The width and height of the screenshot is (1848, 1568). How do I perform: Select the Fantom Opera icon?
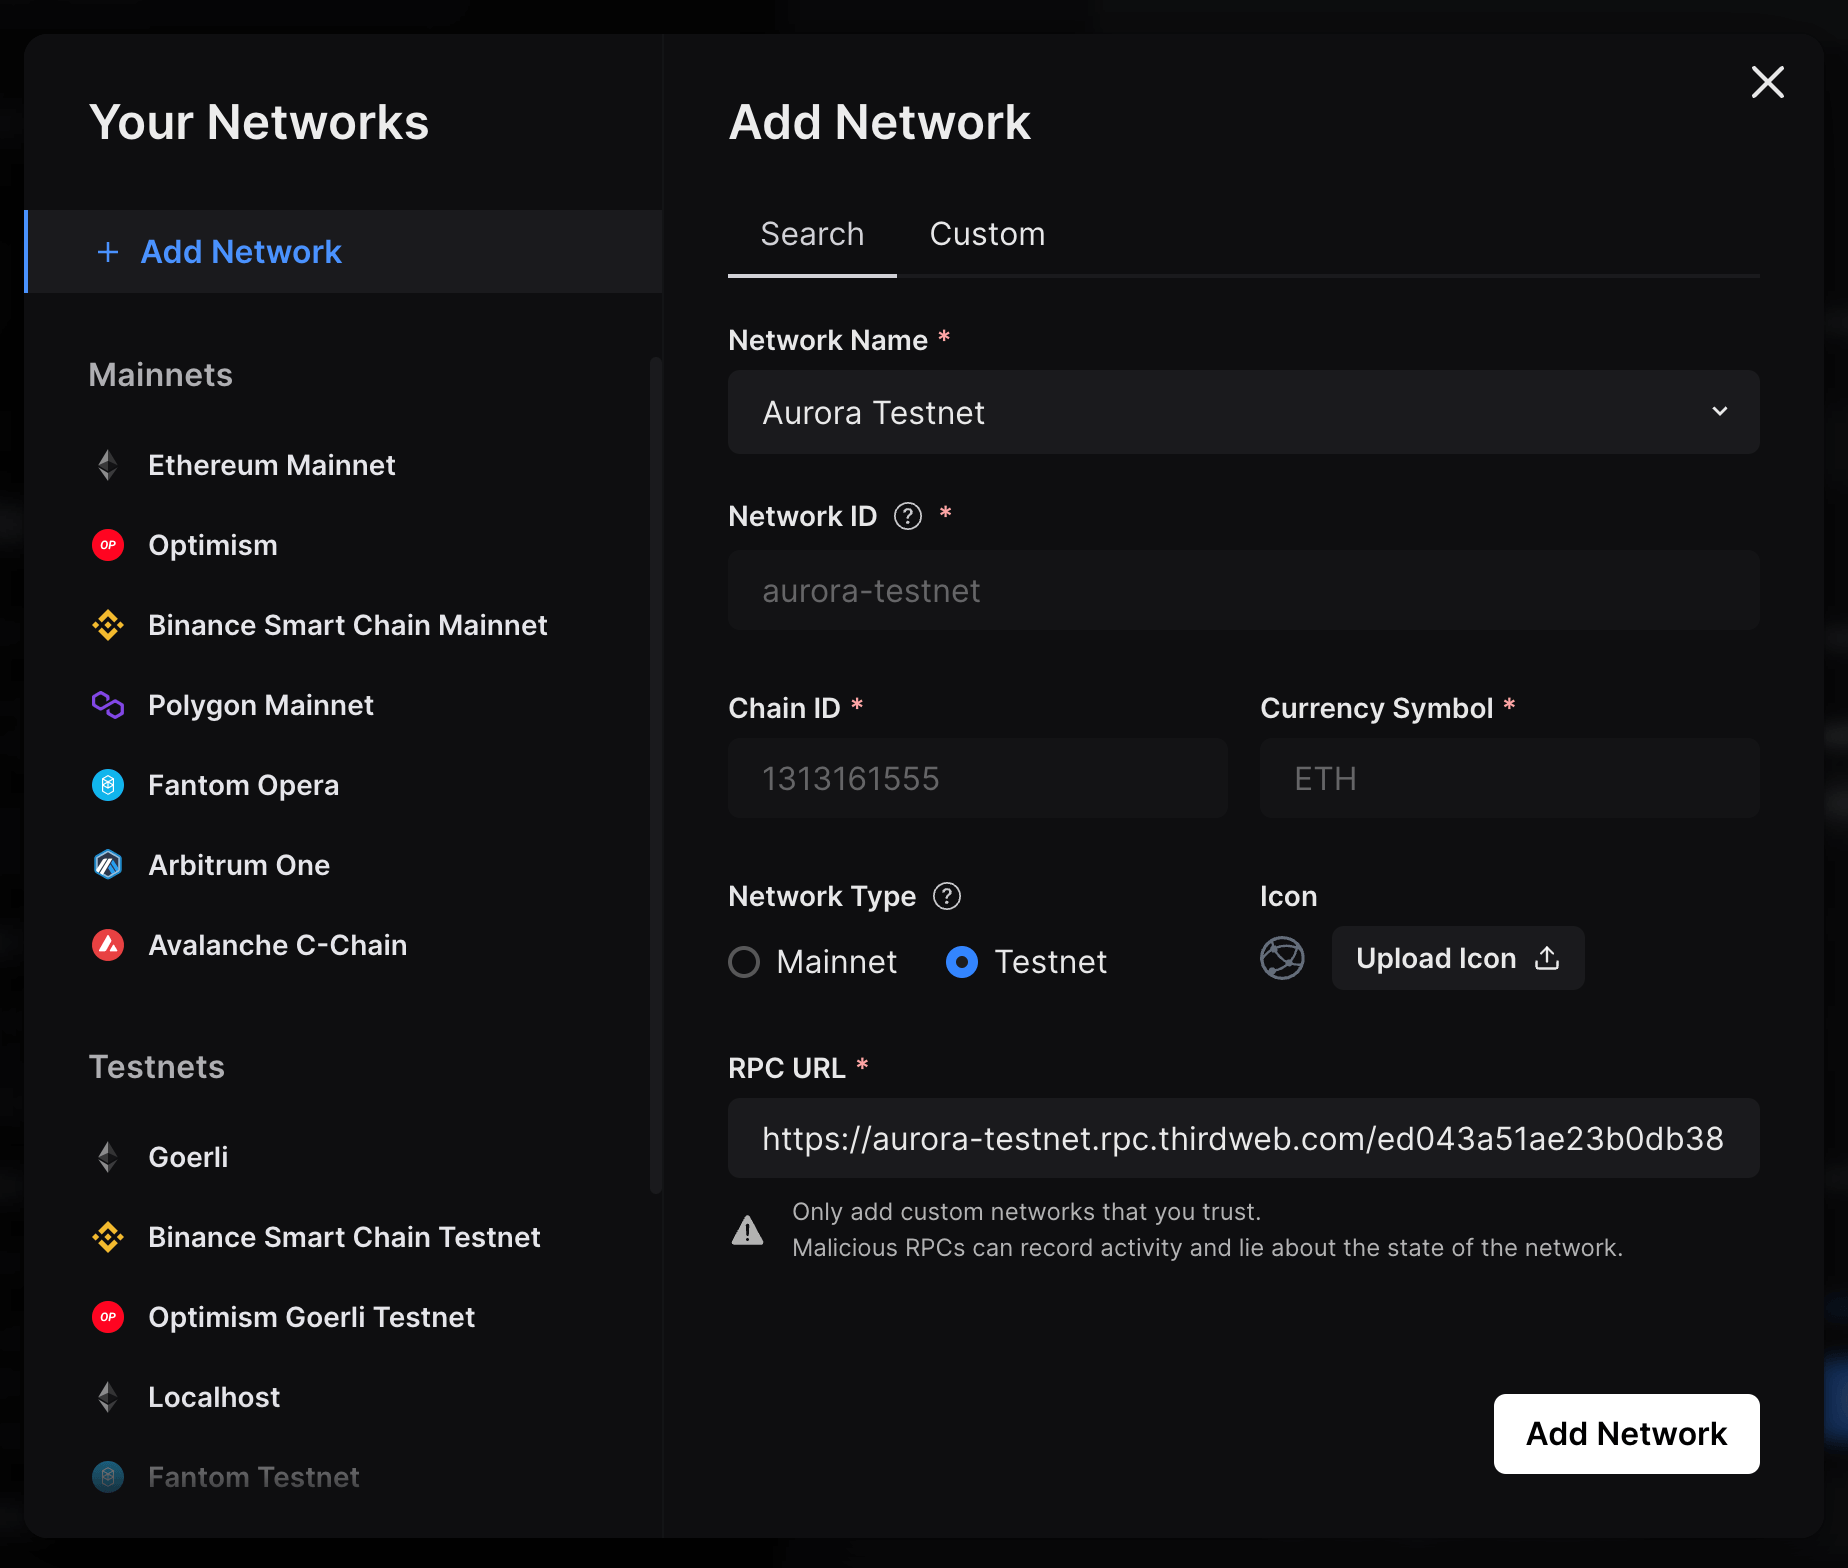click(107, 785)
